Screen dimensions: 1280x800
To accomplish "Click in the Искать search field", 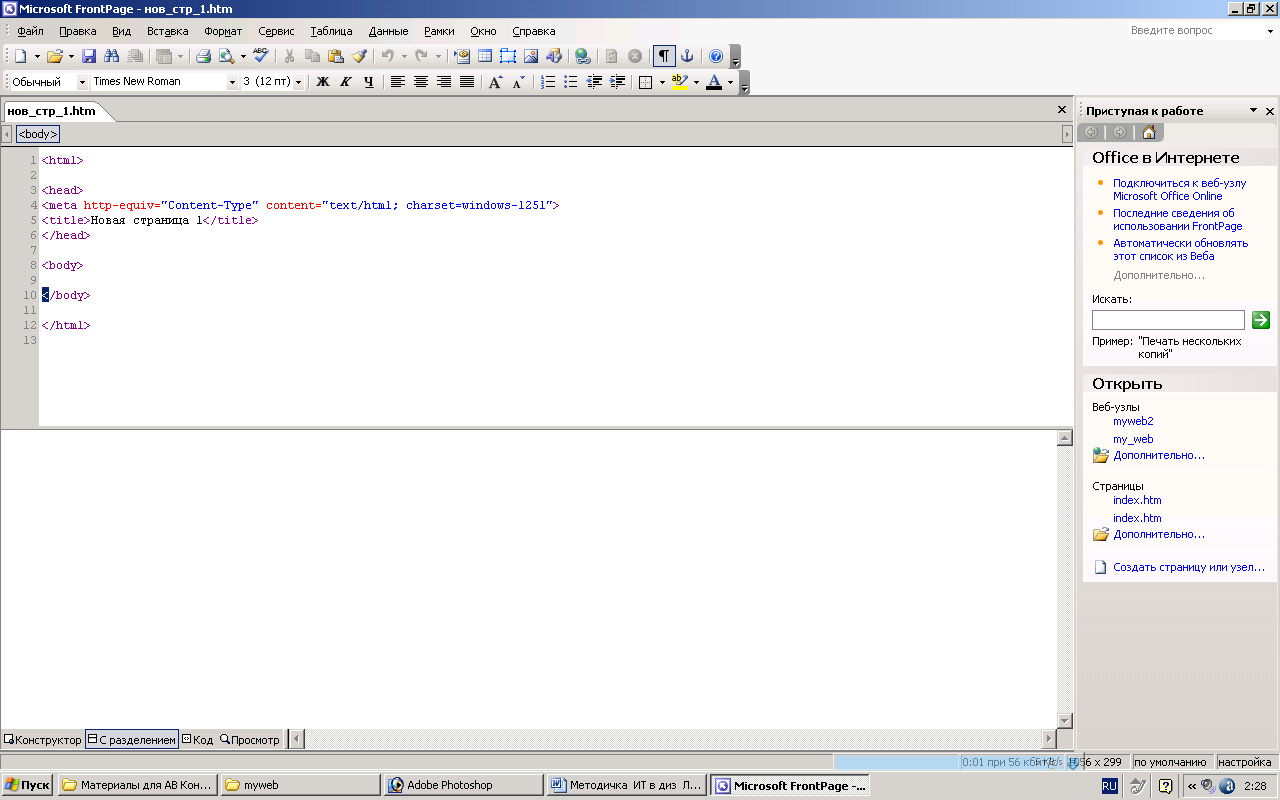I will click(1168, 320).
